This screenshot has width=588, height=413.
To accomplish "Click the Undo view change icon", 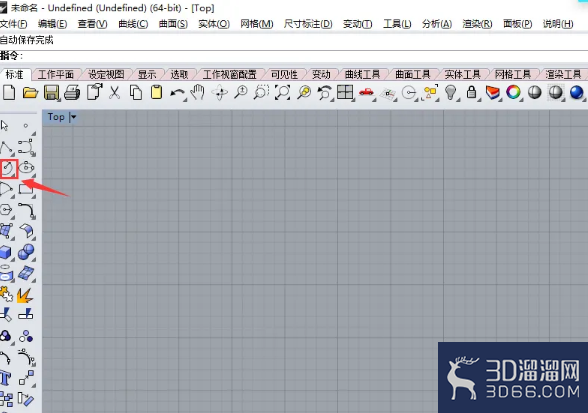I will pyautogui.click(x=325, y=92).
